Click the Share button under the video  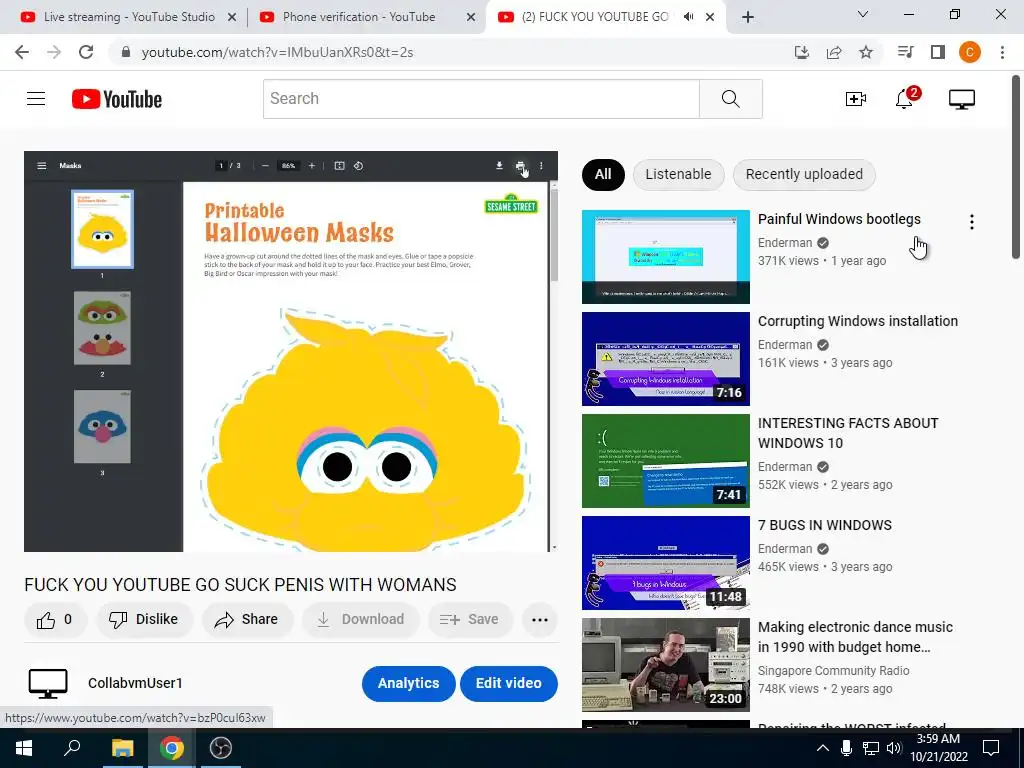click(x=247, y=619)
